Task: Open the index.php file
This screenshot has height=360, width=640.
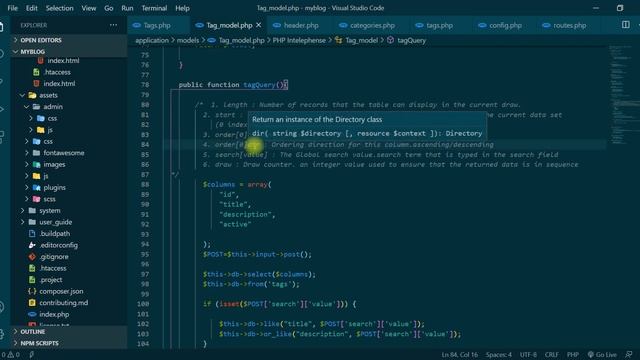Action: (54, 314)
